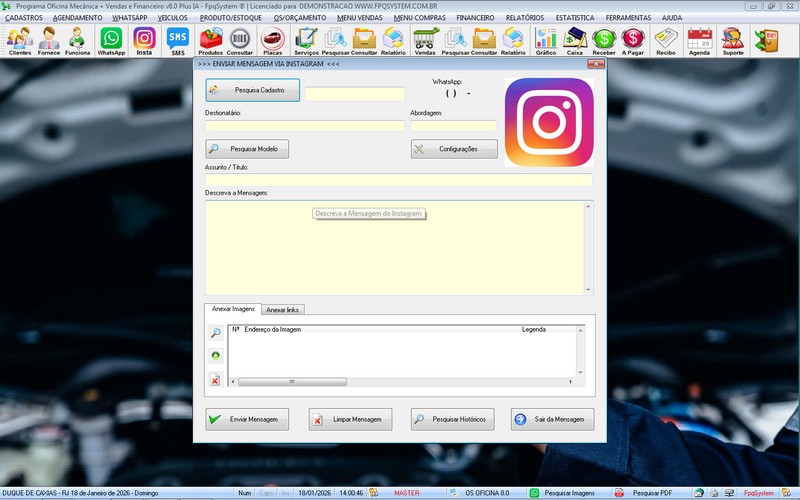
Task: Open the red A Pagar icon
Action: (x=633, y=41)
